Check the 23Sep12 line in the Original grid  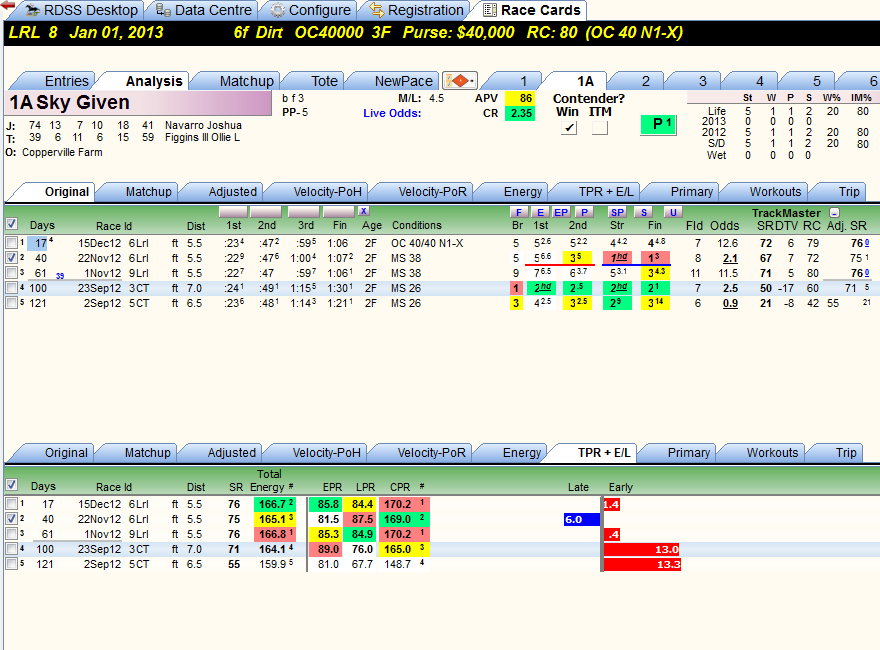point(11,288)
